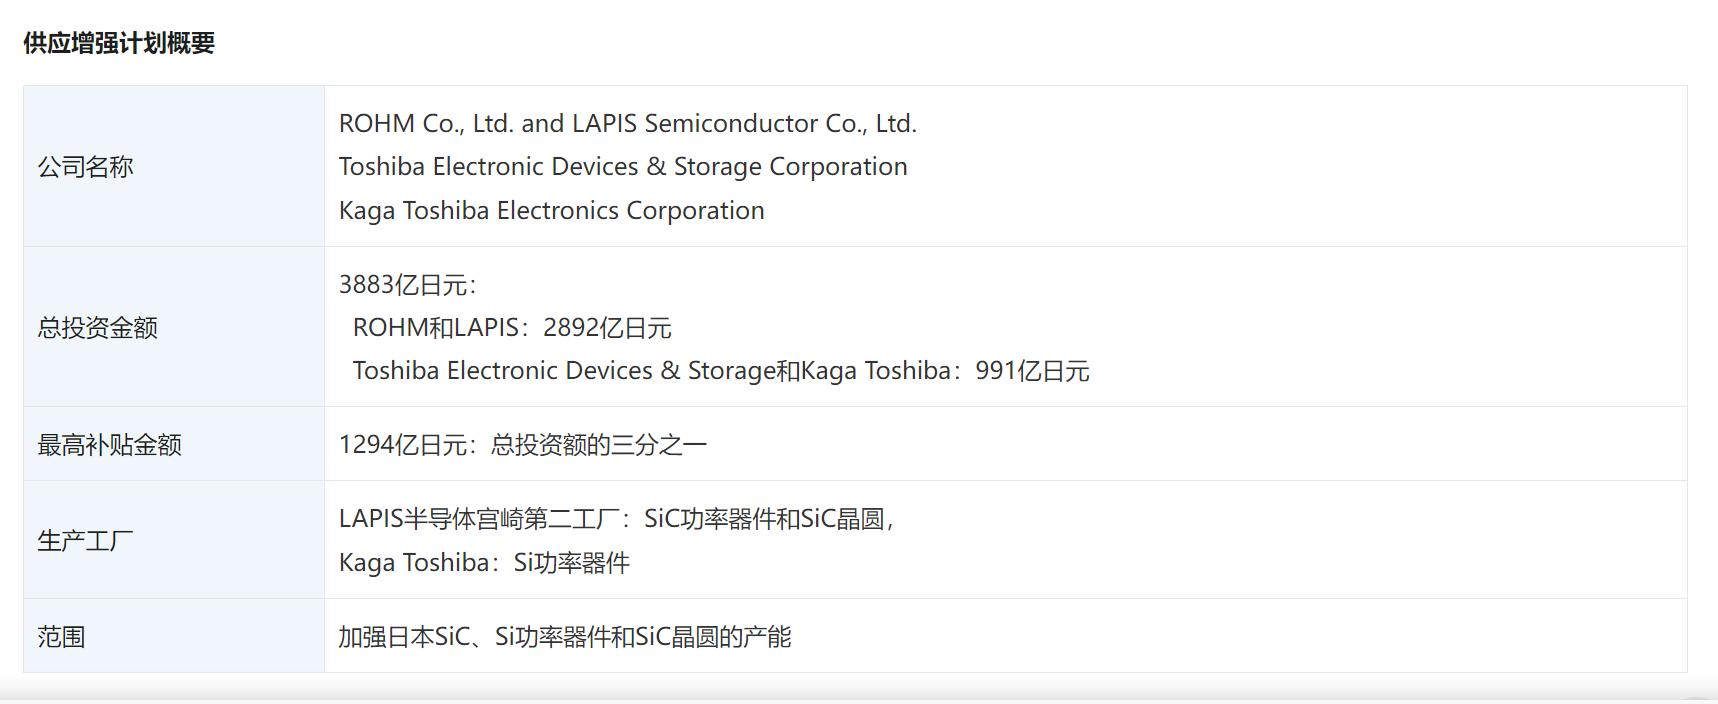Viewport: 1718px width, 704px height.
Task: Select the 范围 row label
Action: click(x=62, y=637)
